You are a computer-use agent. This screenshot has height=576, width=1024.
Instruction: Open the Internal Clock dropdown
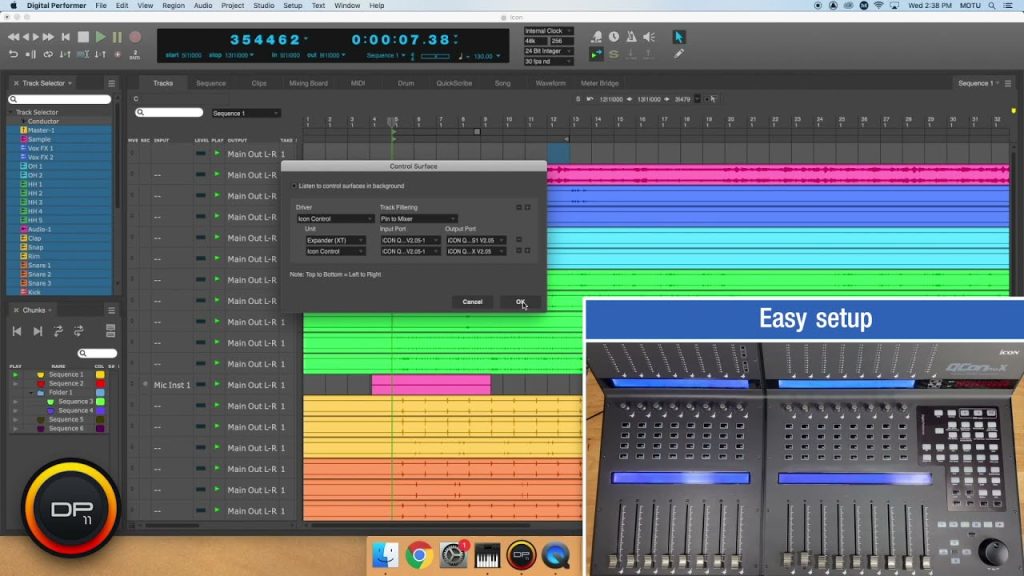point(548,31)
